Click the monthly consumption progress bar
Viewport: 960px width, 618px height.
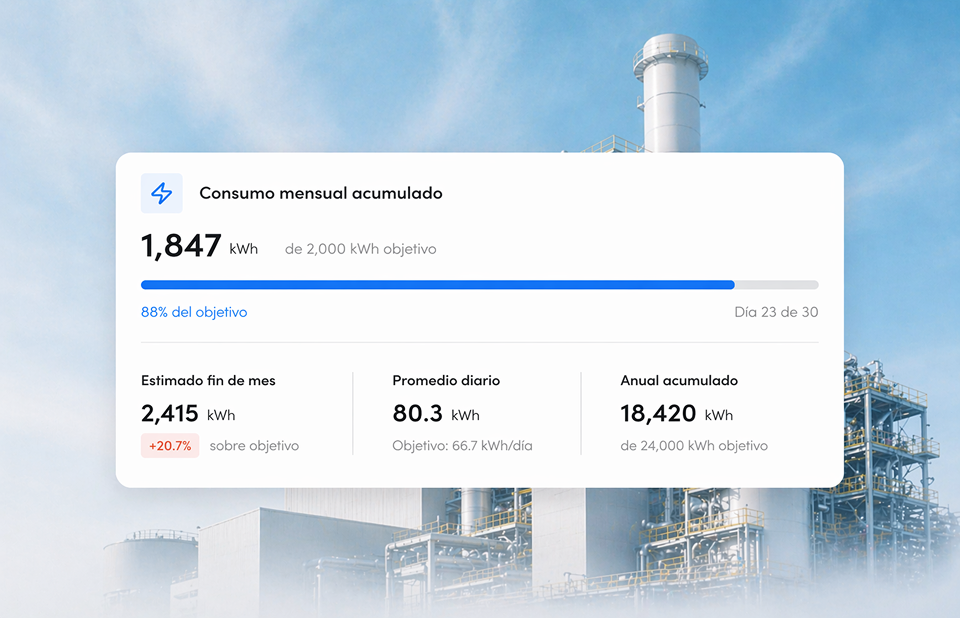(479, 285)
